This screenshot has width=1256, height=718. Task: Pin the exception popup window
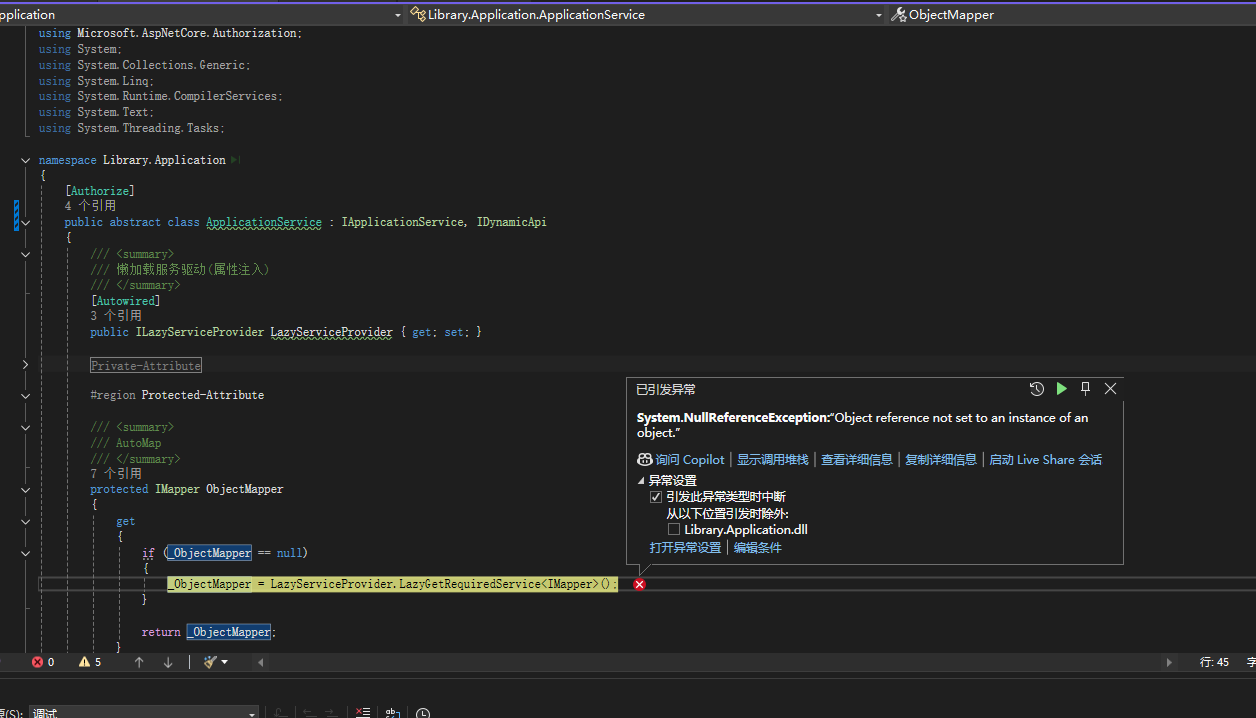[1085, 389]
